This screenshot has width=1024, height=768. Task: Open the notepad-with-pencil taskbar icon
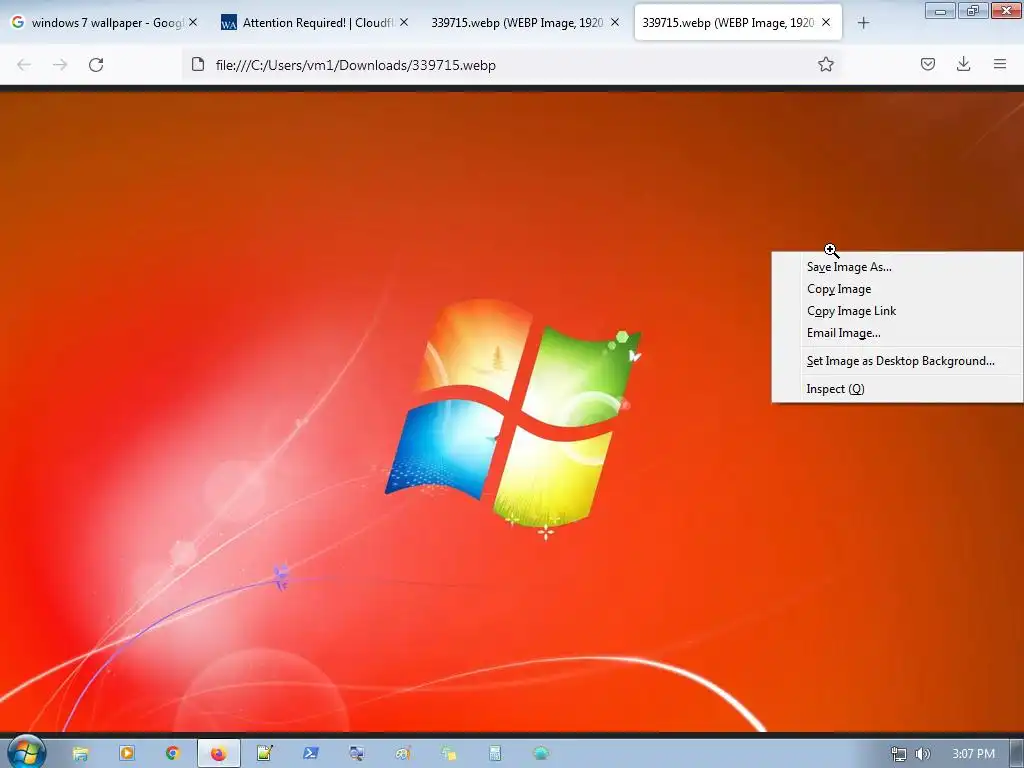pos(264,754)
